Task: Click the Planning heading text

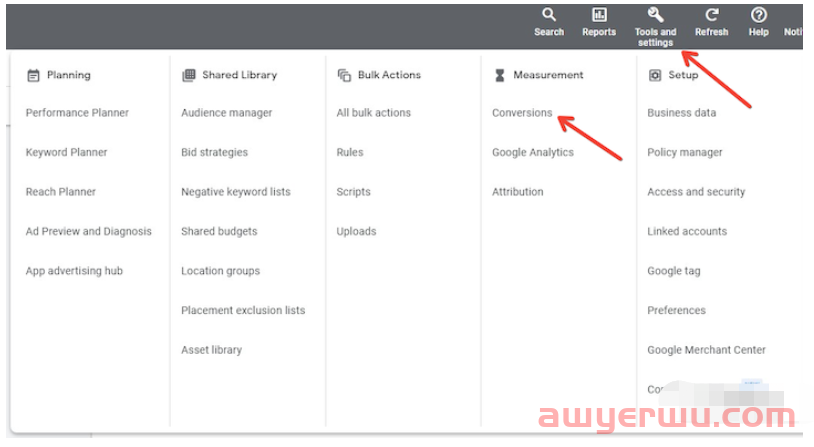Action: point(69,75)
